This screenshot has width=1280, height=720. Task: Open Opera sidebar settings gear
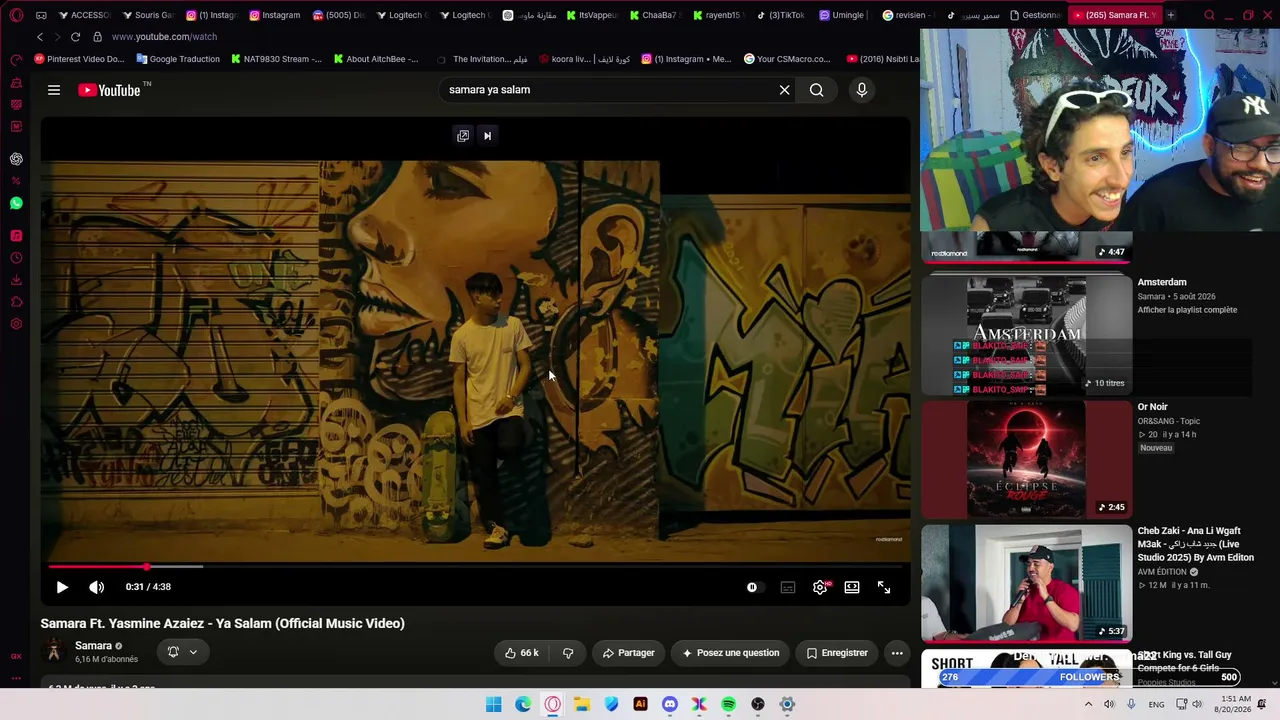coord(16,324)
